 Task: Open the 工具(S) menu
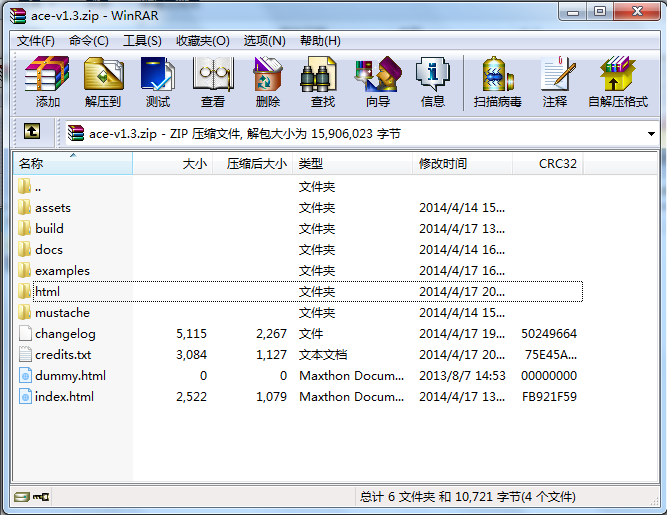click(142, 41)
